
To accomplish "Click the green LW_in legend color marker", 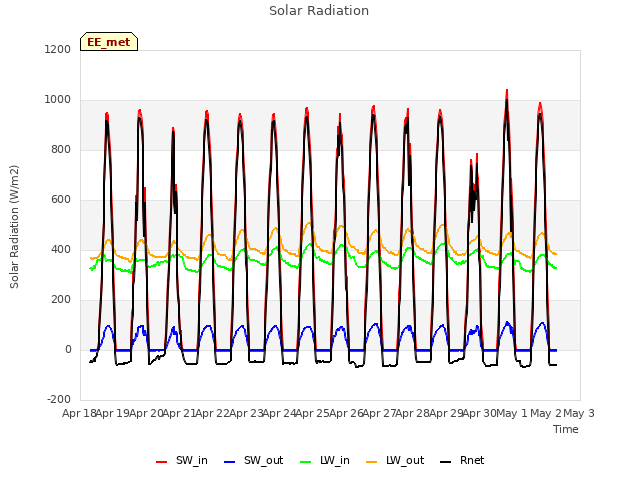I will (x=306, y=462).
